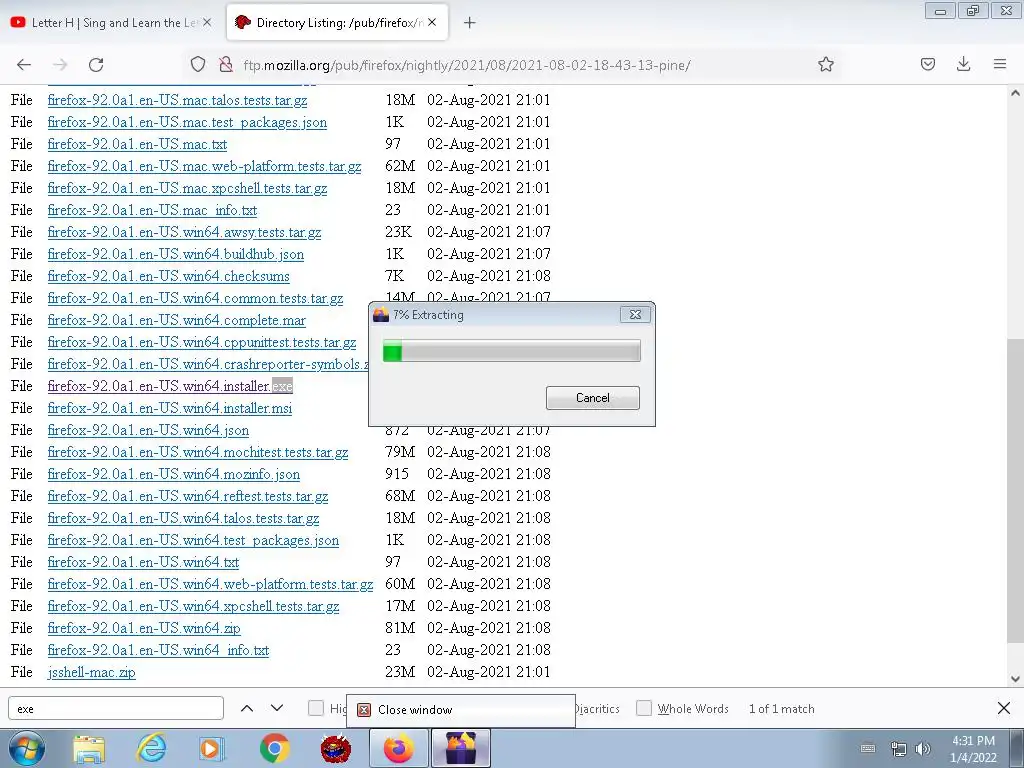
Task: Open firefox-92.0a1.en-US.win64.installer.msi link
Action: 170,408
